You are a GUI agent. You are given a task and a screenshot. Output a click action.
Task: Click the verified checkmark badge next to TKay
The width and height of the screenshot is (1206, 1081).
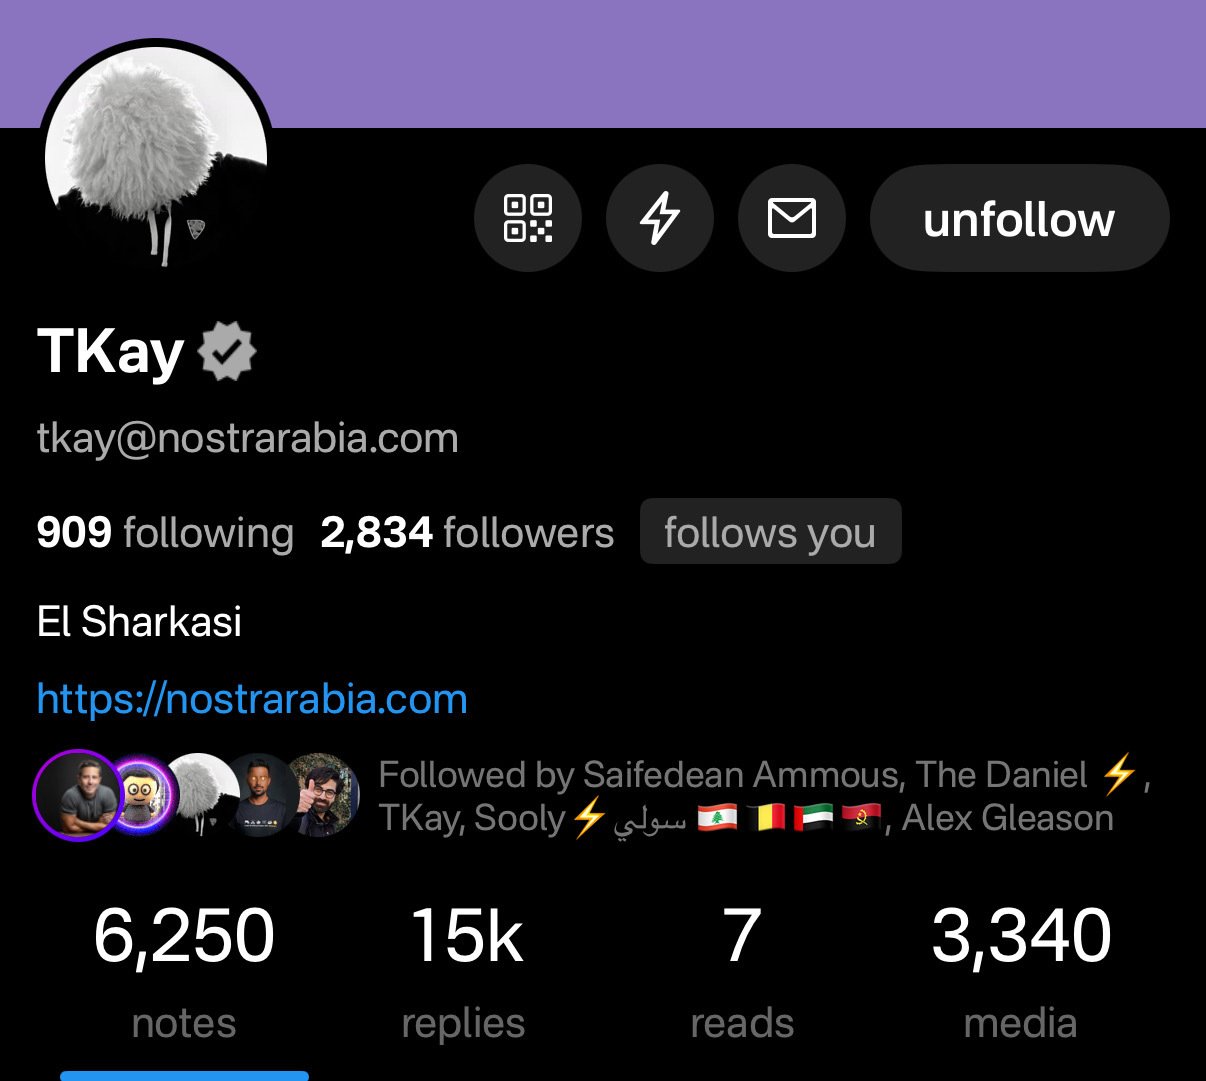[x=228, y=351]
